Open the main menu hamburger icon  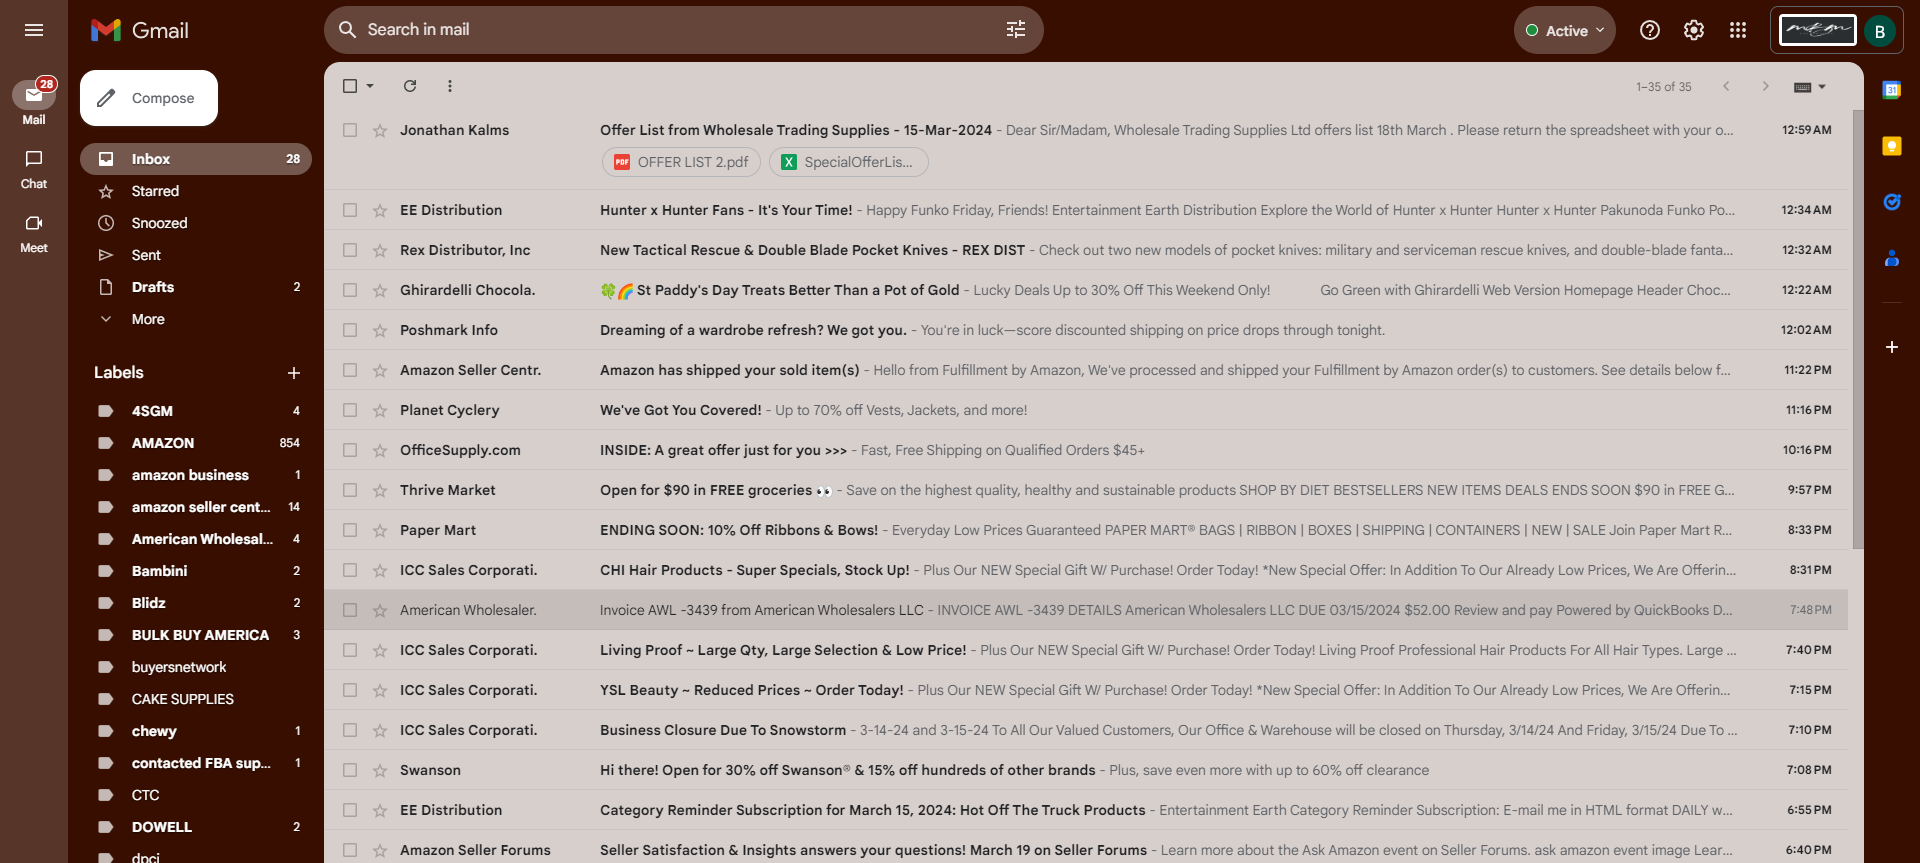tap(34, 30)
